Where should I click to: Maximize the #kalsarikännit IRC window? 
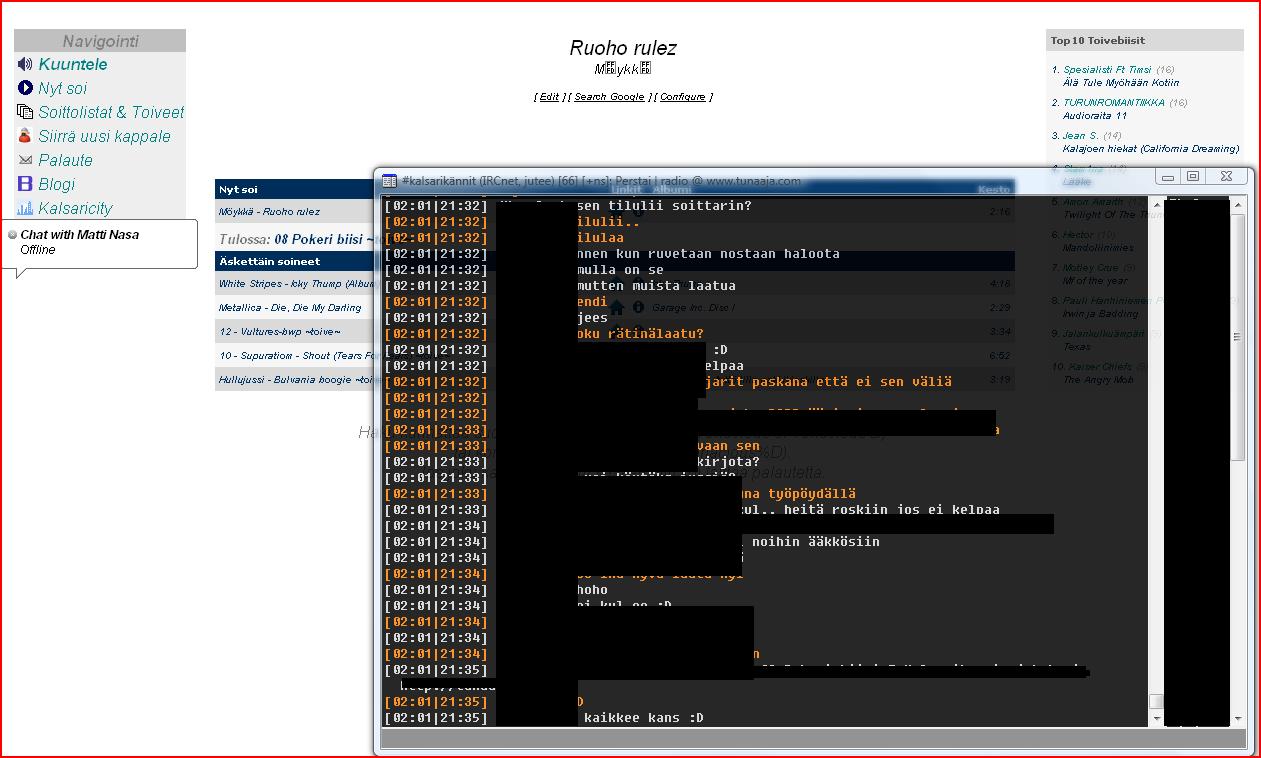click(x=1193, y=177)
